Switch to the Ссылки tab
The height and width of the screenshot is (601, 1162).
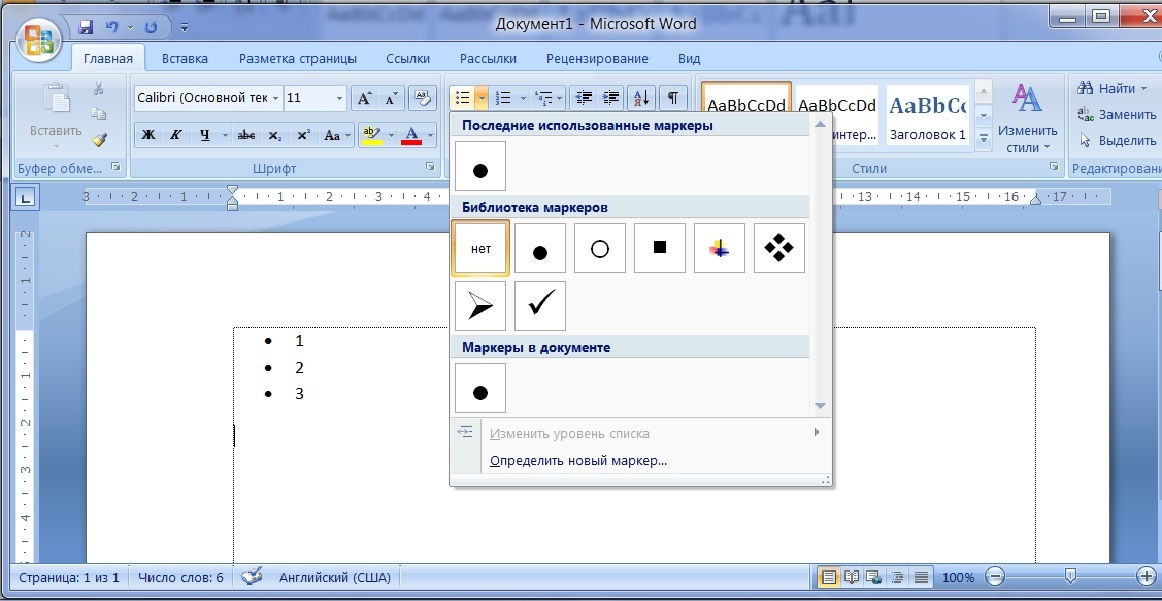408,59
